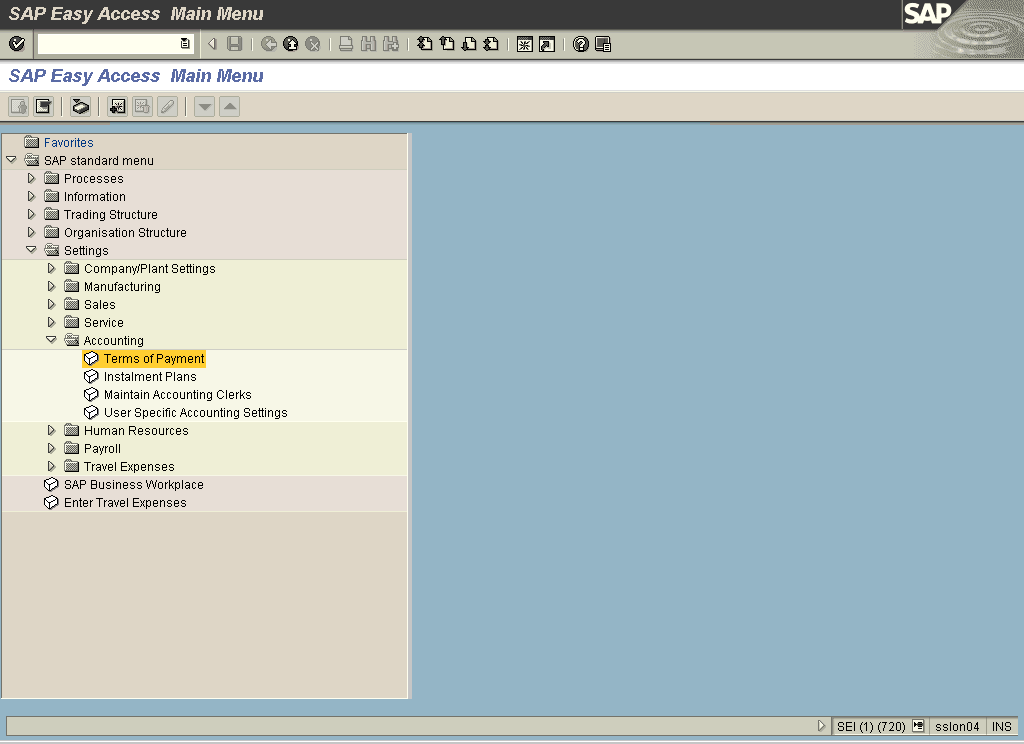The height and width of the screenshot is (744, 1024).
Task: Click the Find binoculars icon
Action: (x=368, y=44)
